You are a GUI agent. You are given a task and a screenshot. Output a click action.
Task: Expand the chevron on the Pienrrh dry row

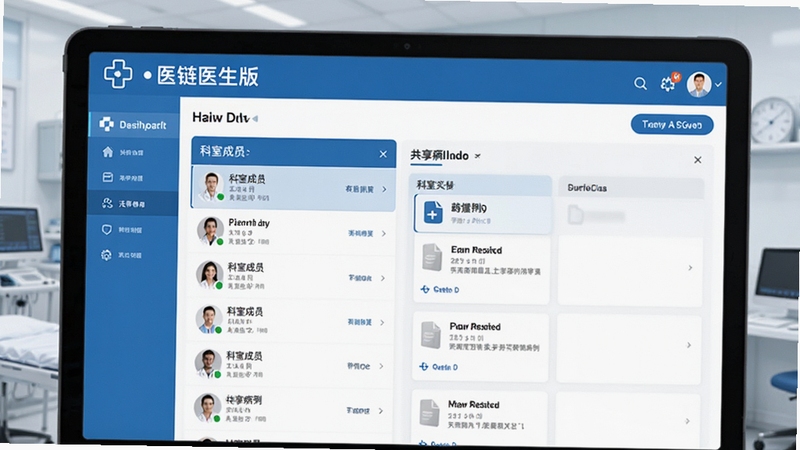coord(384,234)
